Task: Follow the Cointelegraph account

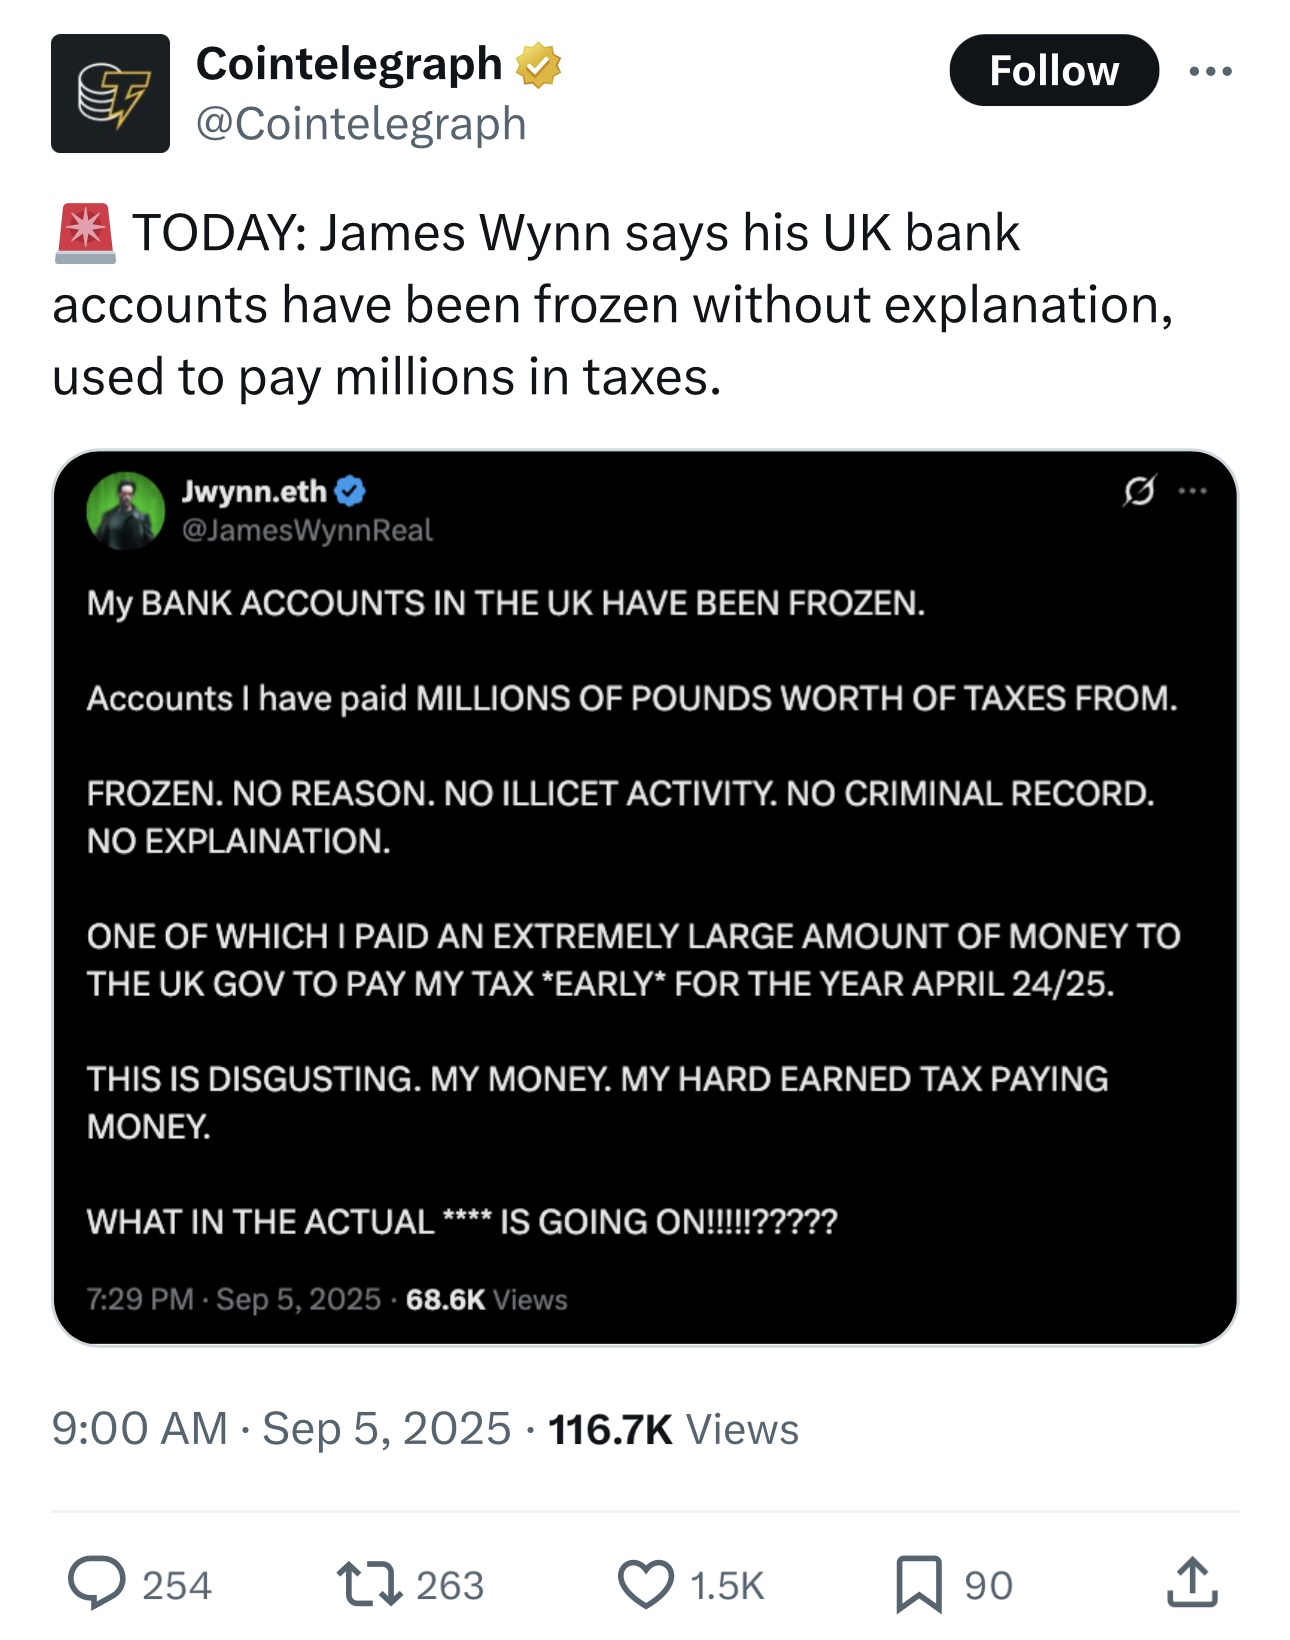Action: tap(1054, 70)
